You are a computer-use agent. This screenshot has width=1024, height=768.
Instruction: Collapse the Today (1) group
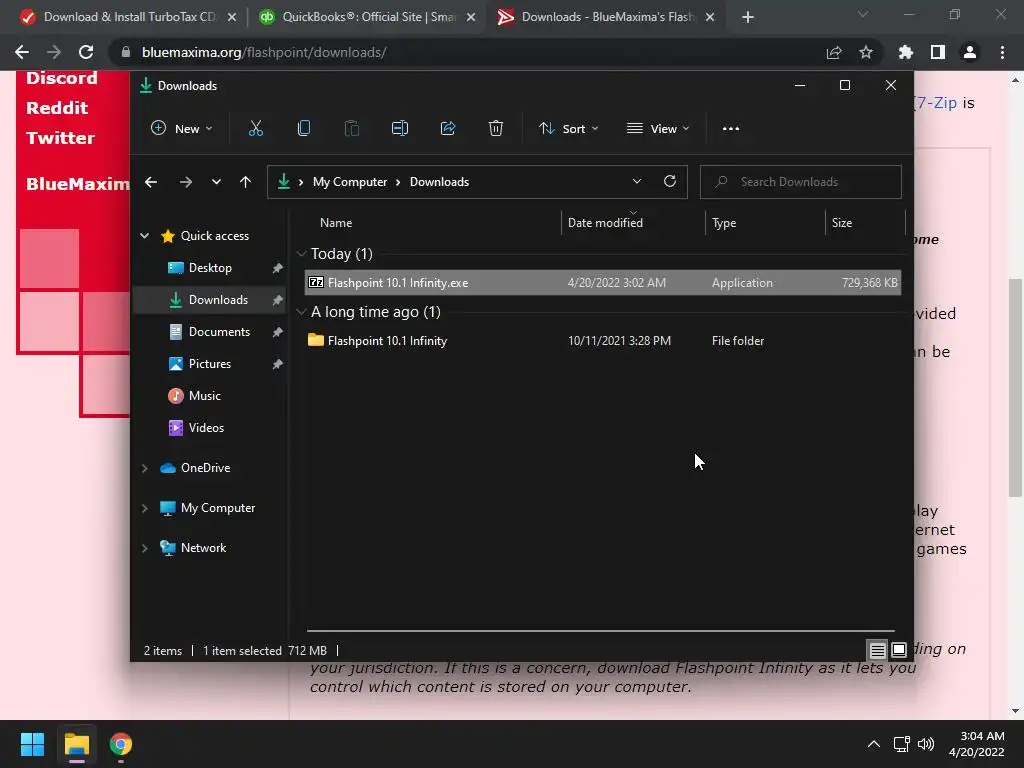pyautogui.click(x=301, y=253)
